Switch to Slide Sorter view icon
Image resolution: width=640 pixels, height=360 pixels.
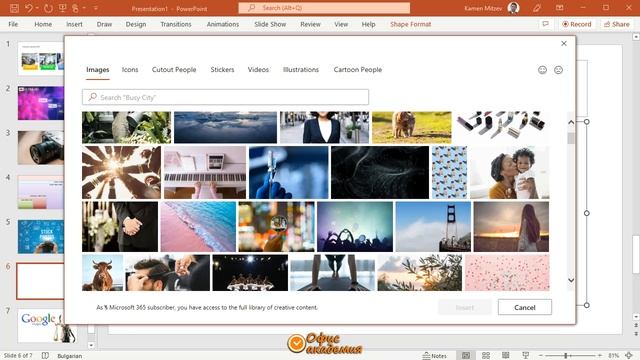486,356
